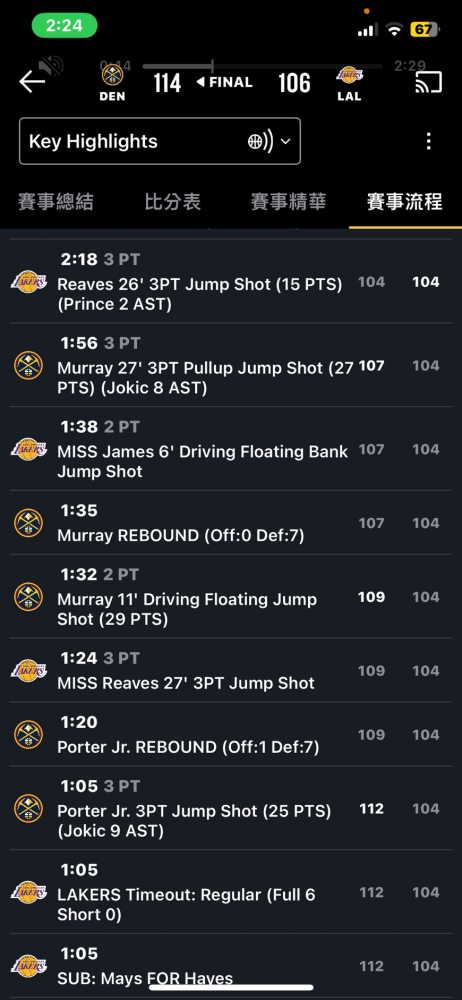Tap the Denver Nuggets logo in the header
Image resolution: width=462 pixels, height=1000 pixels.
point(112,75)
